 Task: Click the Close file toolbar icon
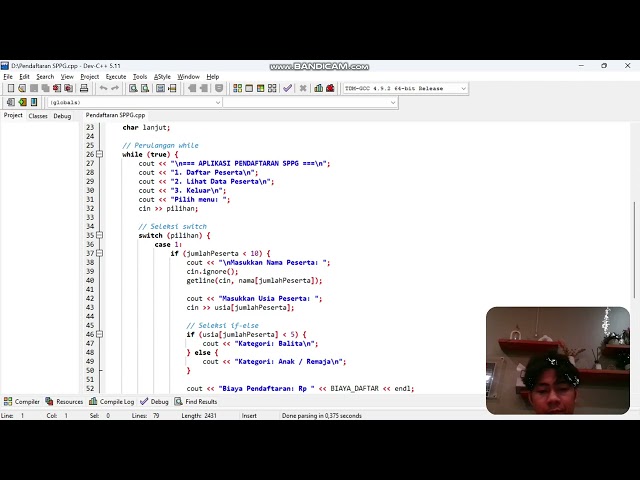(x=57, y=88)
